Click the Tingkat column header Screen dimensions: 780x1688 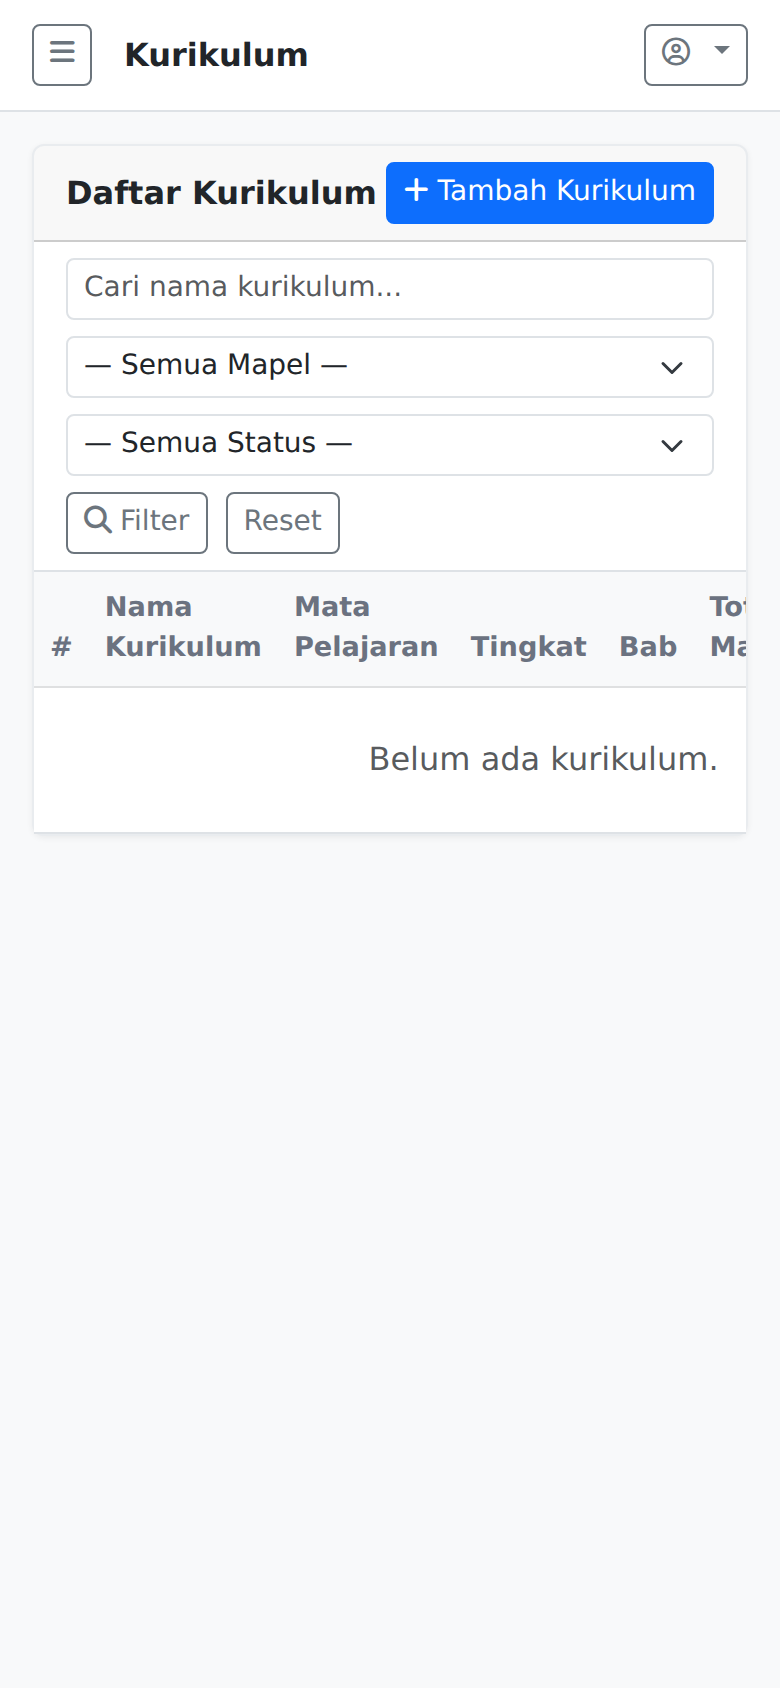[x=528, y=647]
